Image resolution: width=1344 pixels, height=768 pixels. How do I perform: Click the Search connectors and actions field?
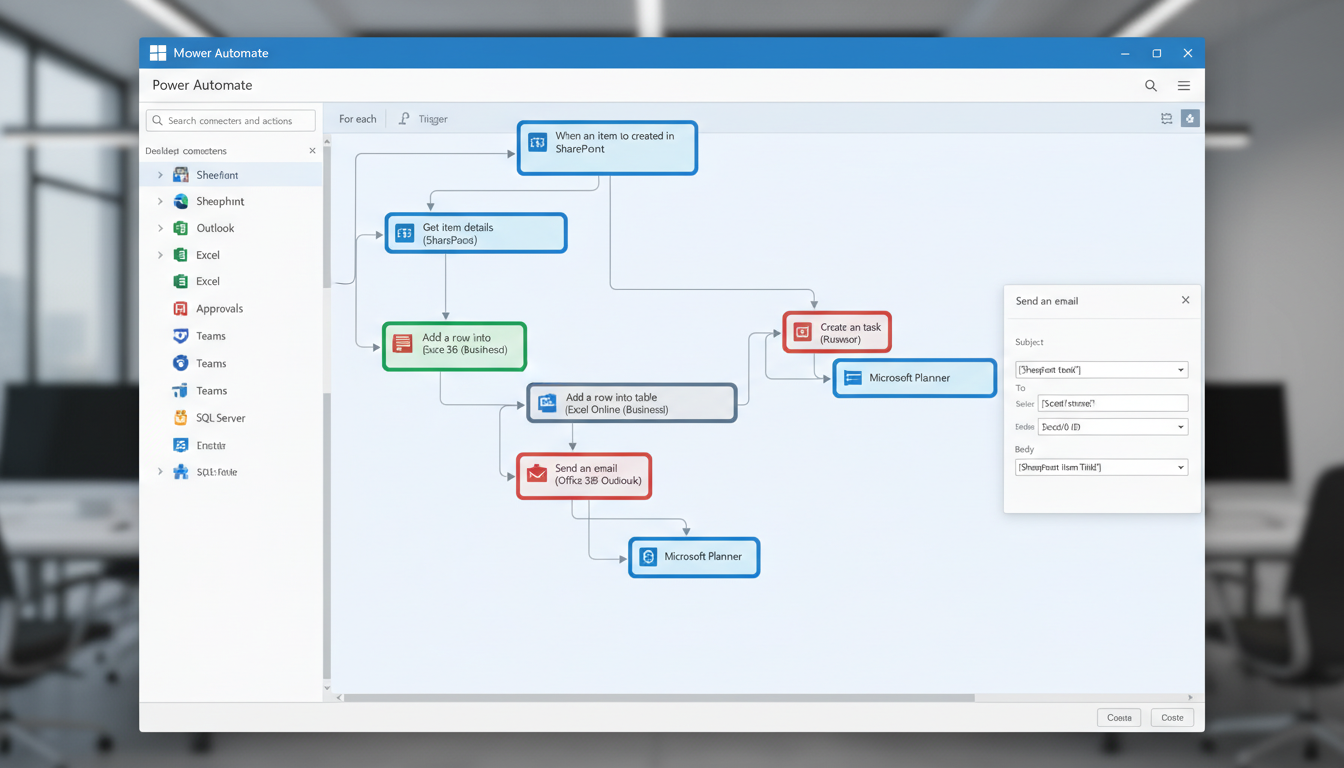tap(230, 119)
